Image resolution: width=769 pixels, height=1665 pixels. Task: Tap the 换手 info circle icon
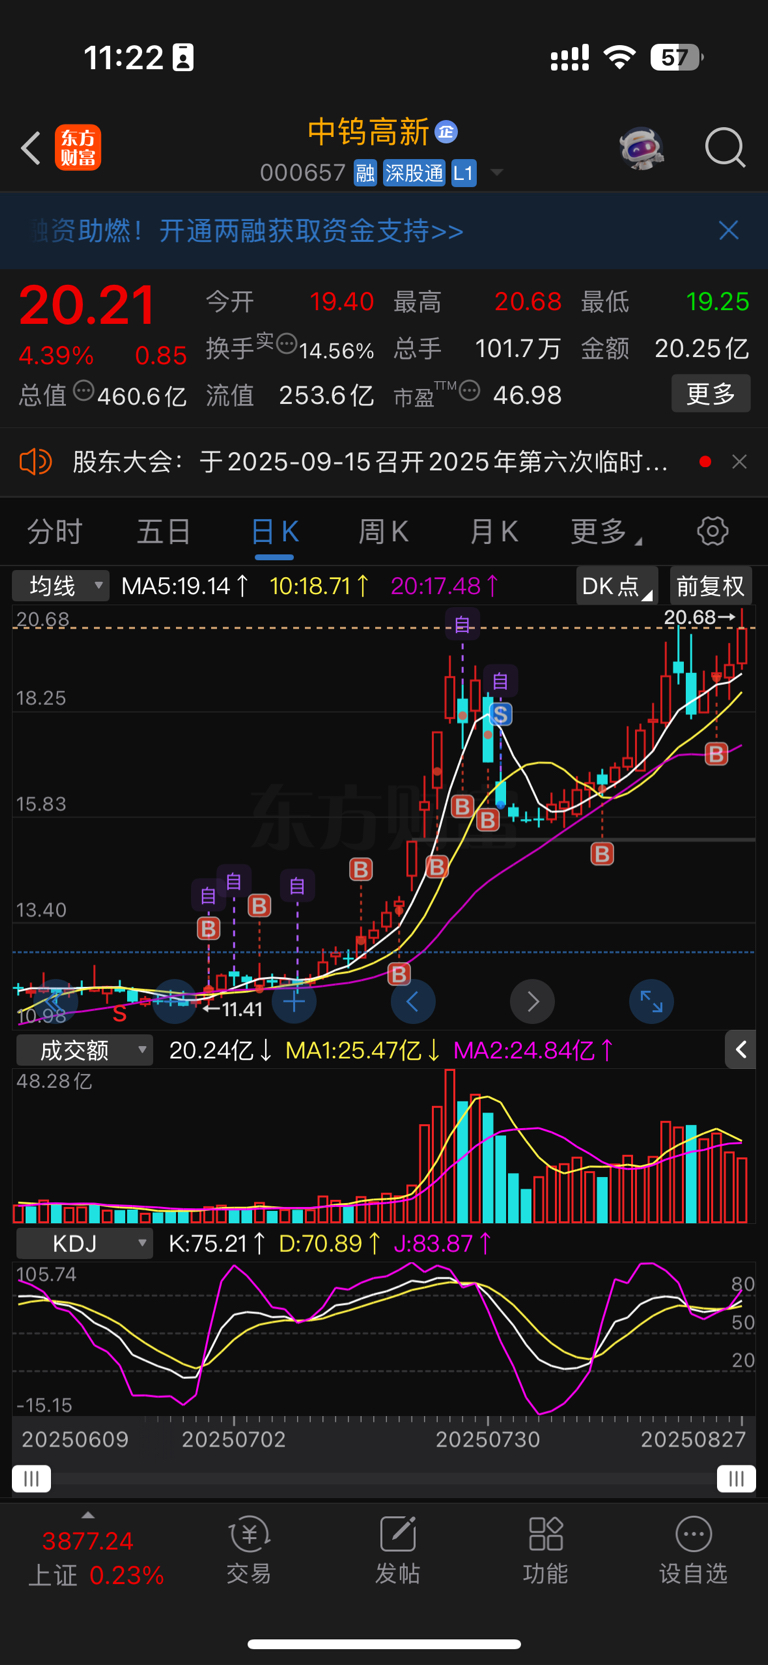pyautogui.click(x=286, y=345)
